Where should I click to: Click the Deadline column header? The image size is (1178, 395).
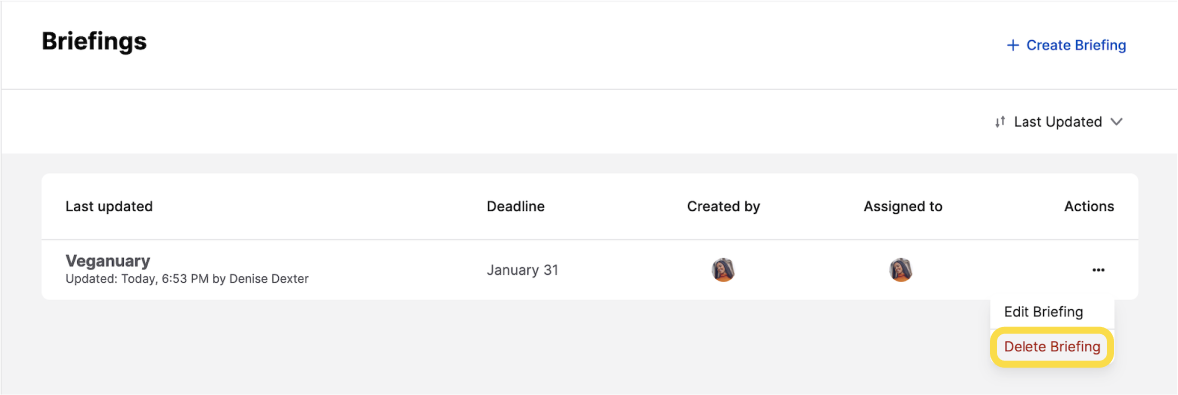tap(515, 207)
